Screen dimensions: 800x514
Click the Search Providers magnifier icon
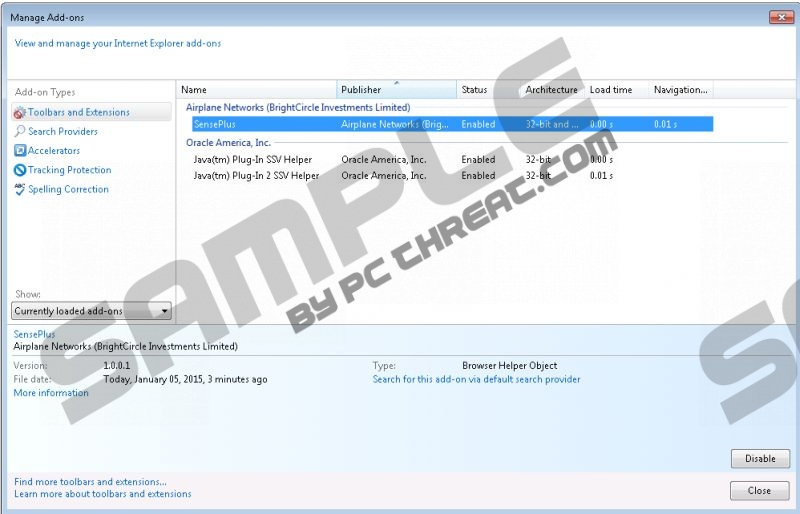(x=20, y=132)
